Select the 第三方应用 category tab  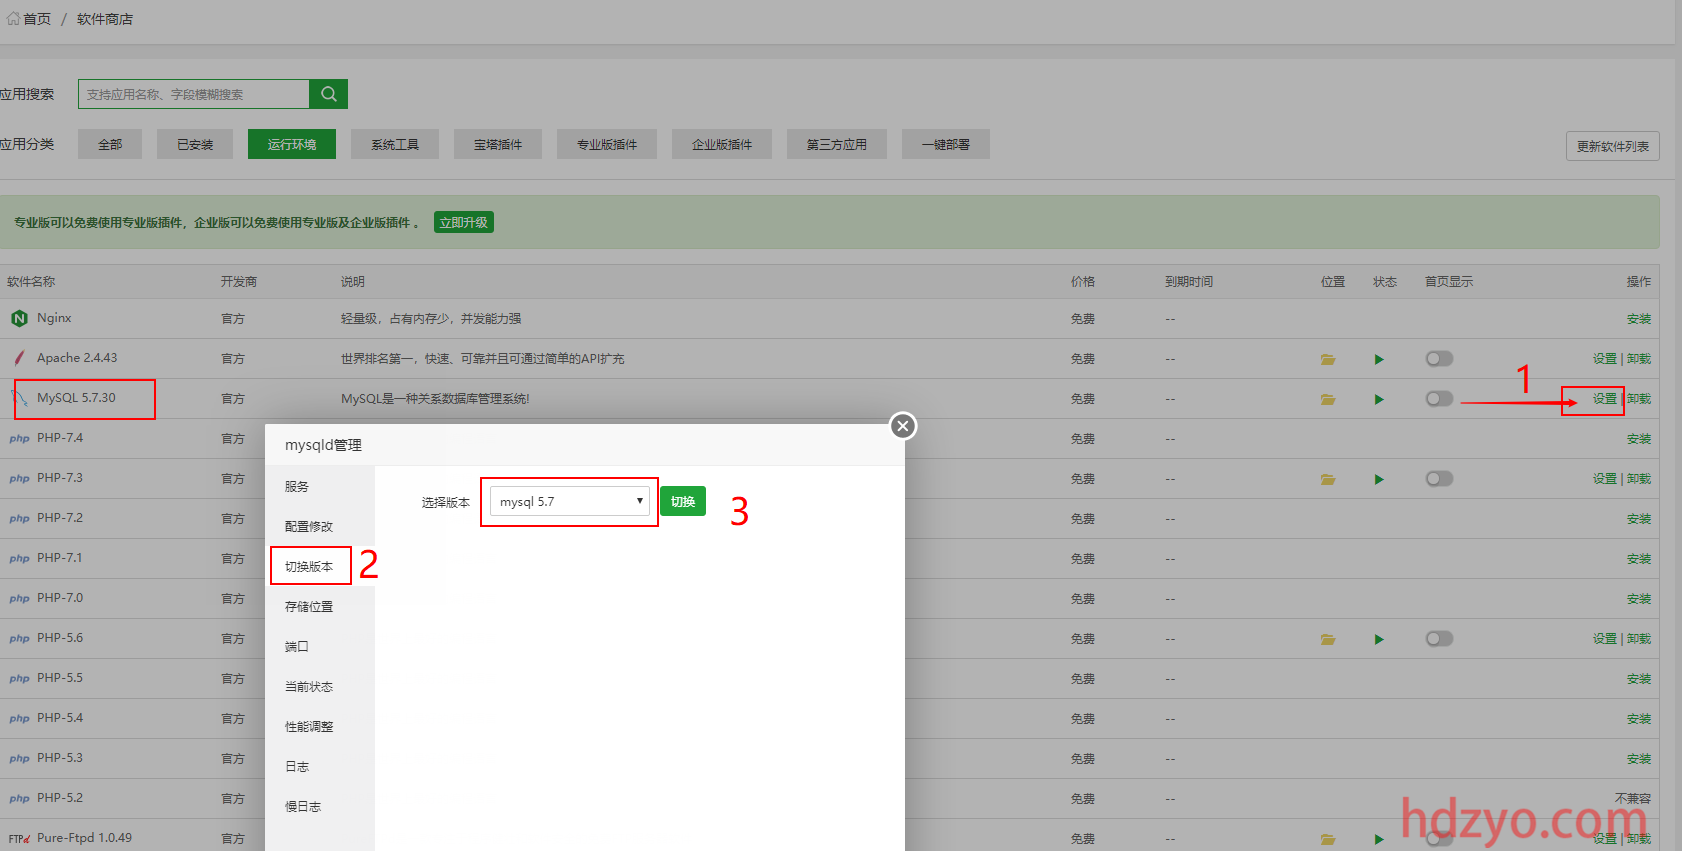837,144
